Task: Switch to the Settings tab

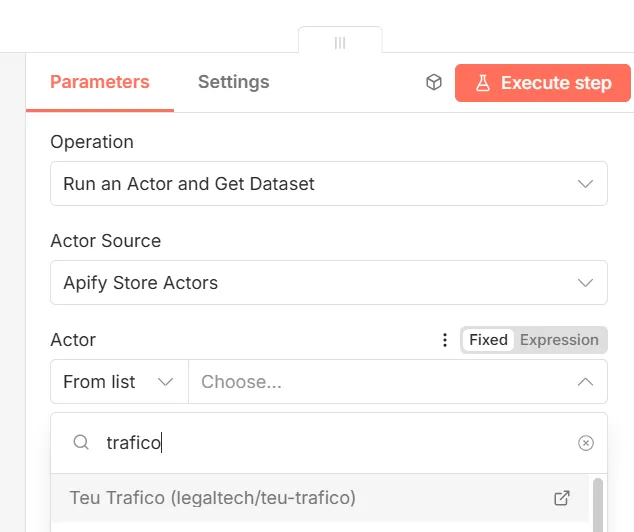Action: (233, 82)
